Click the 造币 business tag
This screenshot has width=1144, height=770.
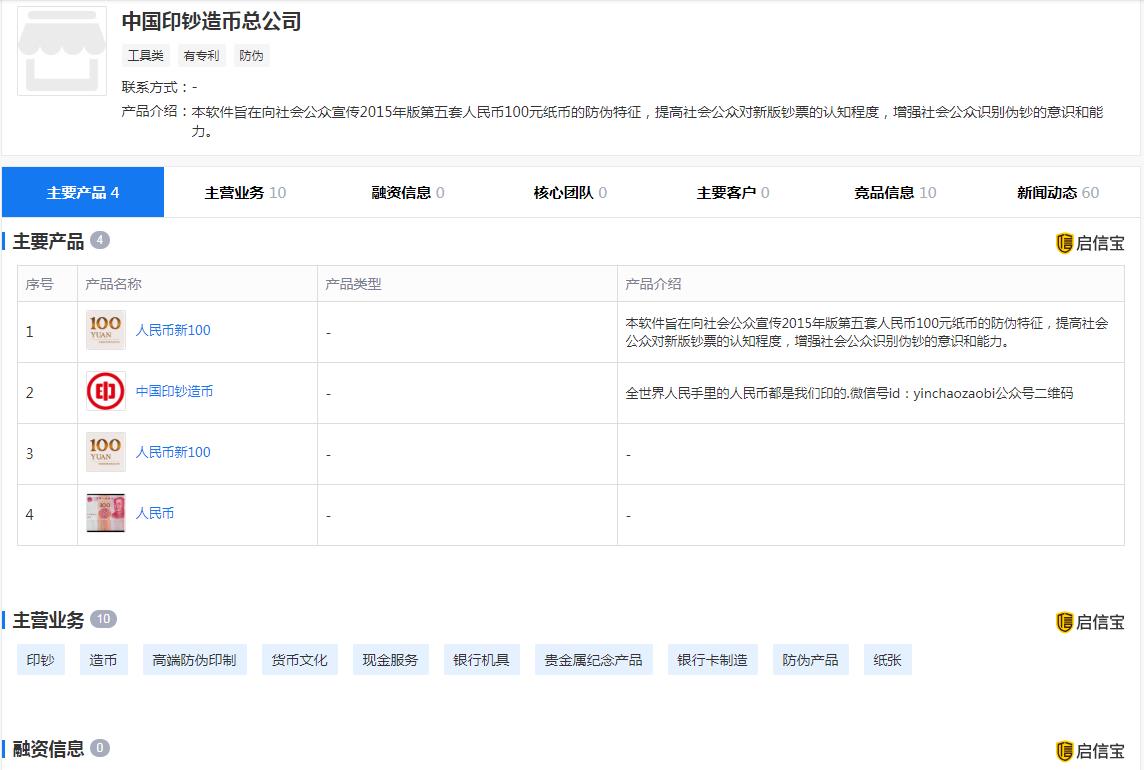104,660
